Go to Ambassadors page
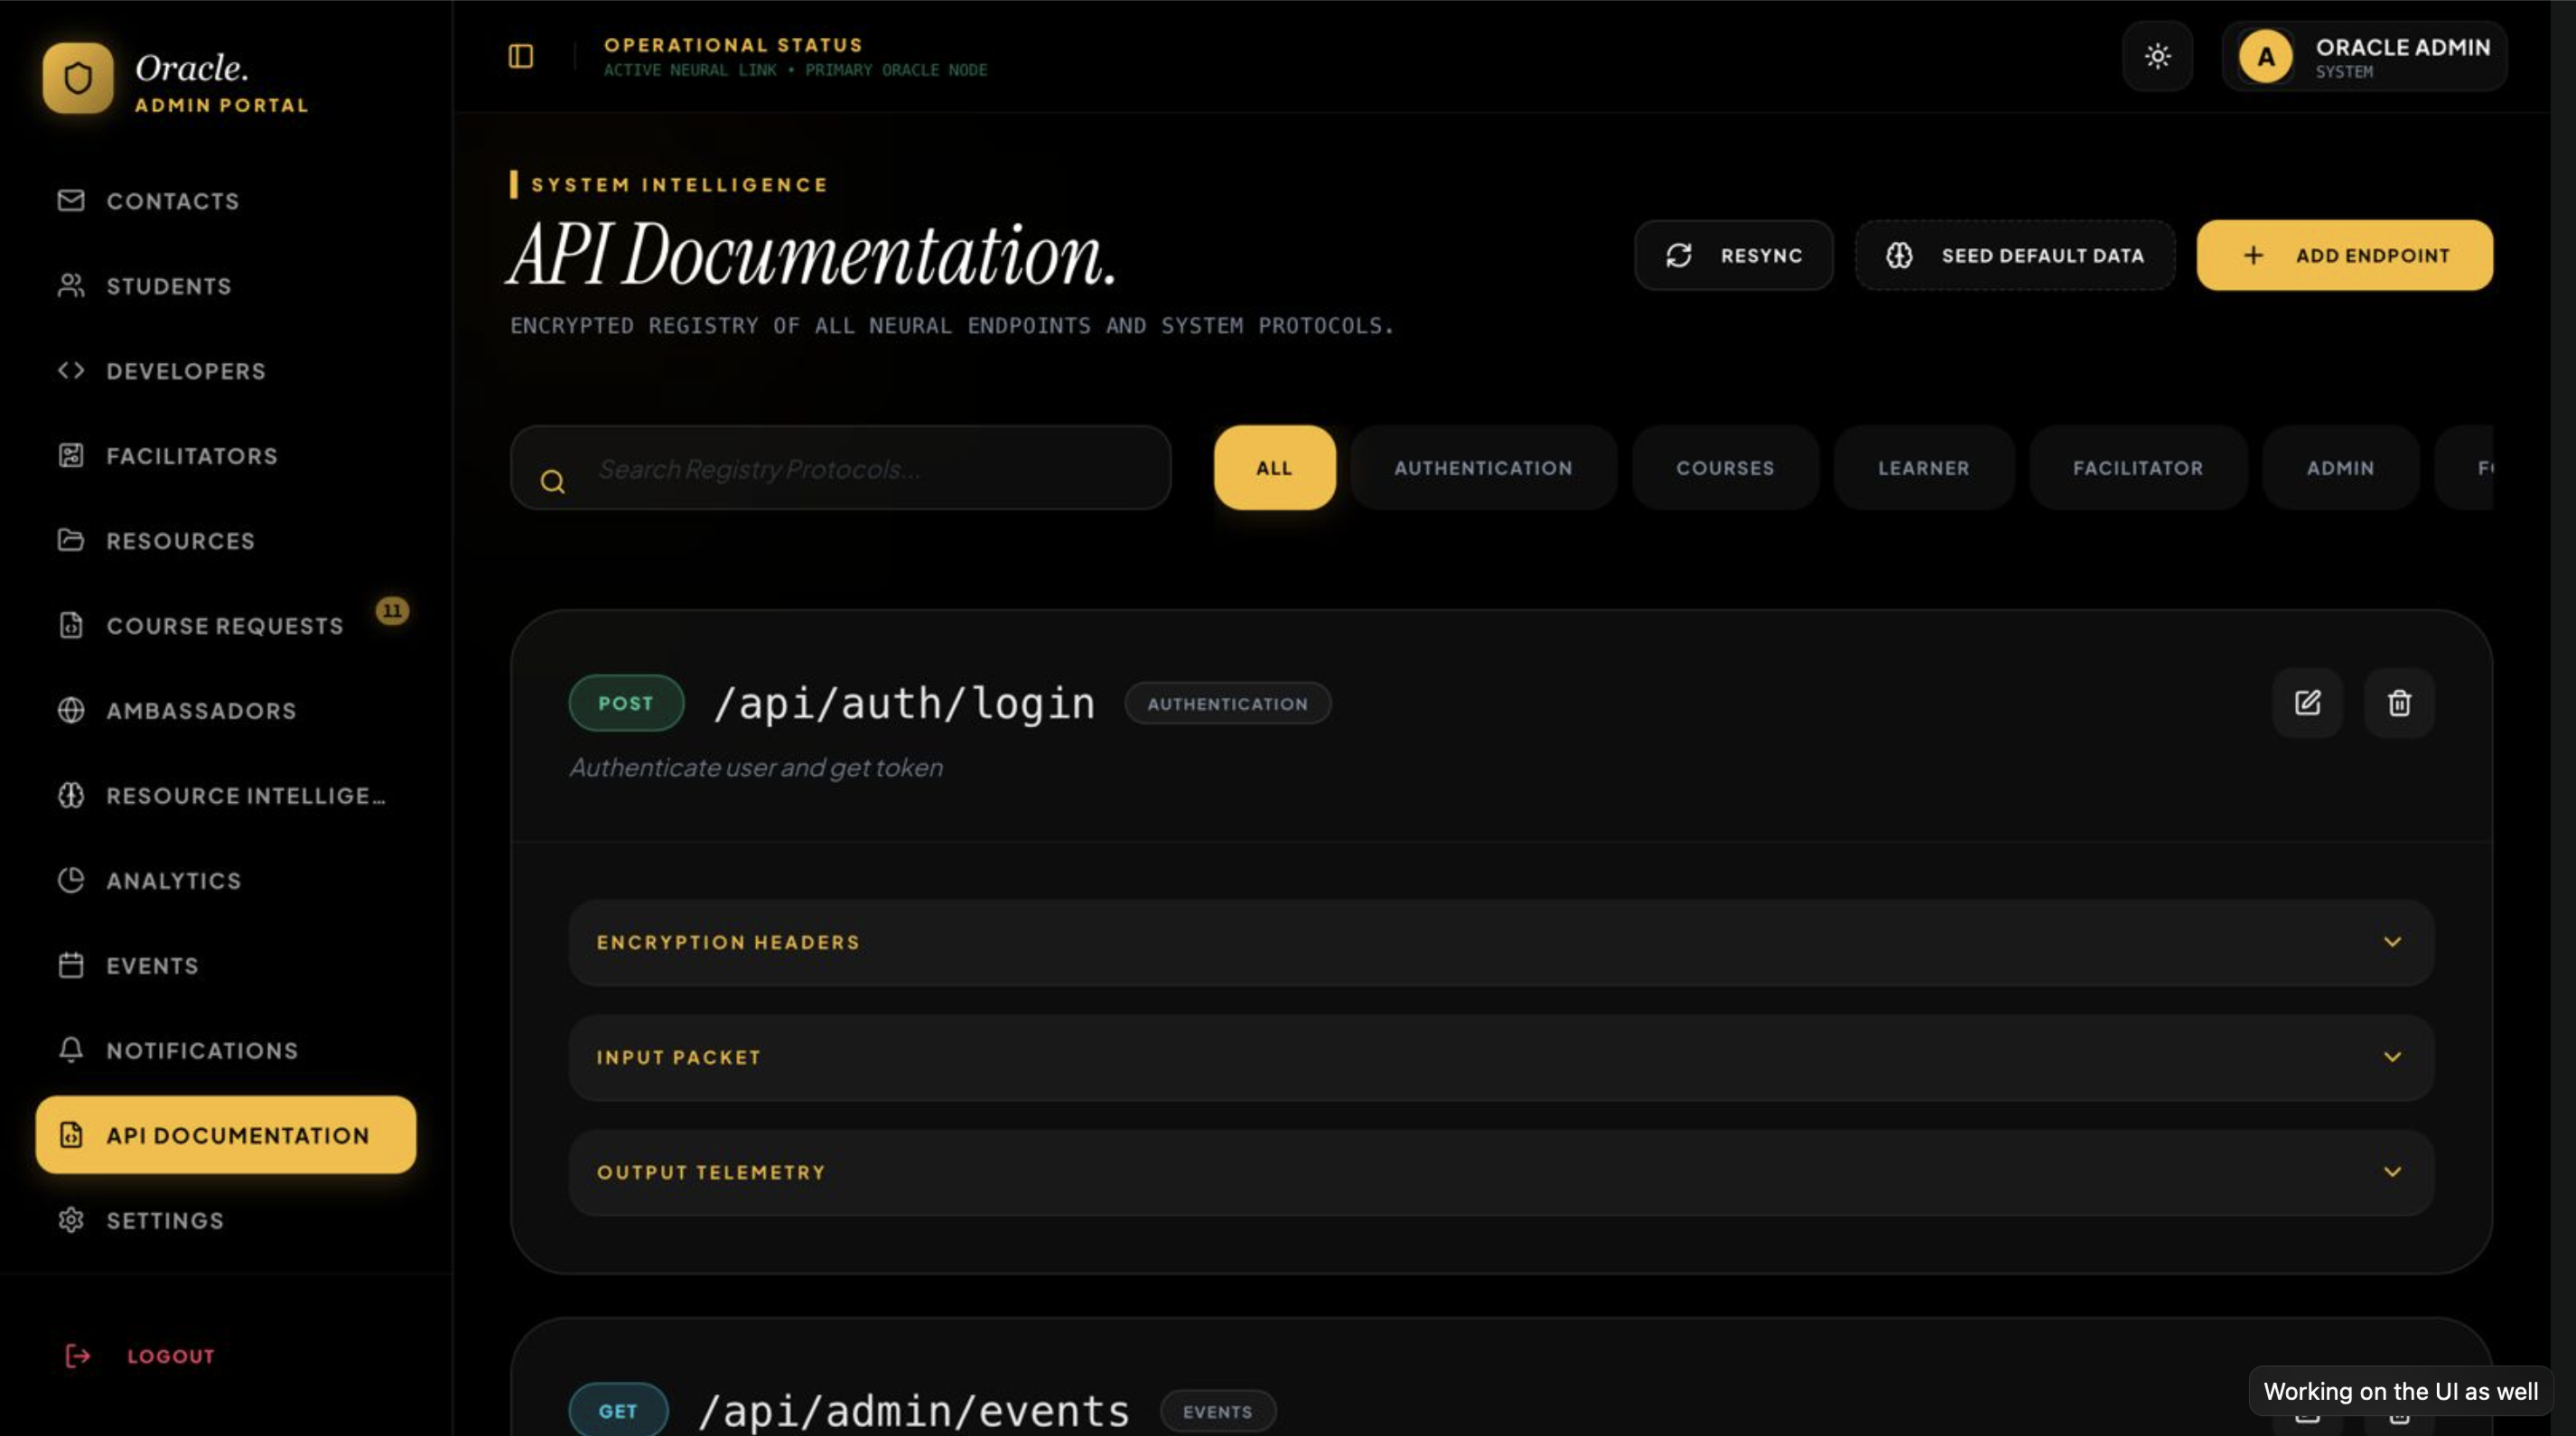Screen dimensions: 2576x1436 [x=226, y=711]
